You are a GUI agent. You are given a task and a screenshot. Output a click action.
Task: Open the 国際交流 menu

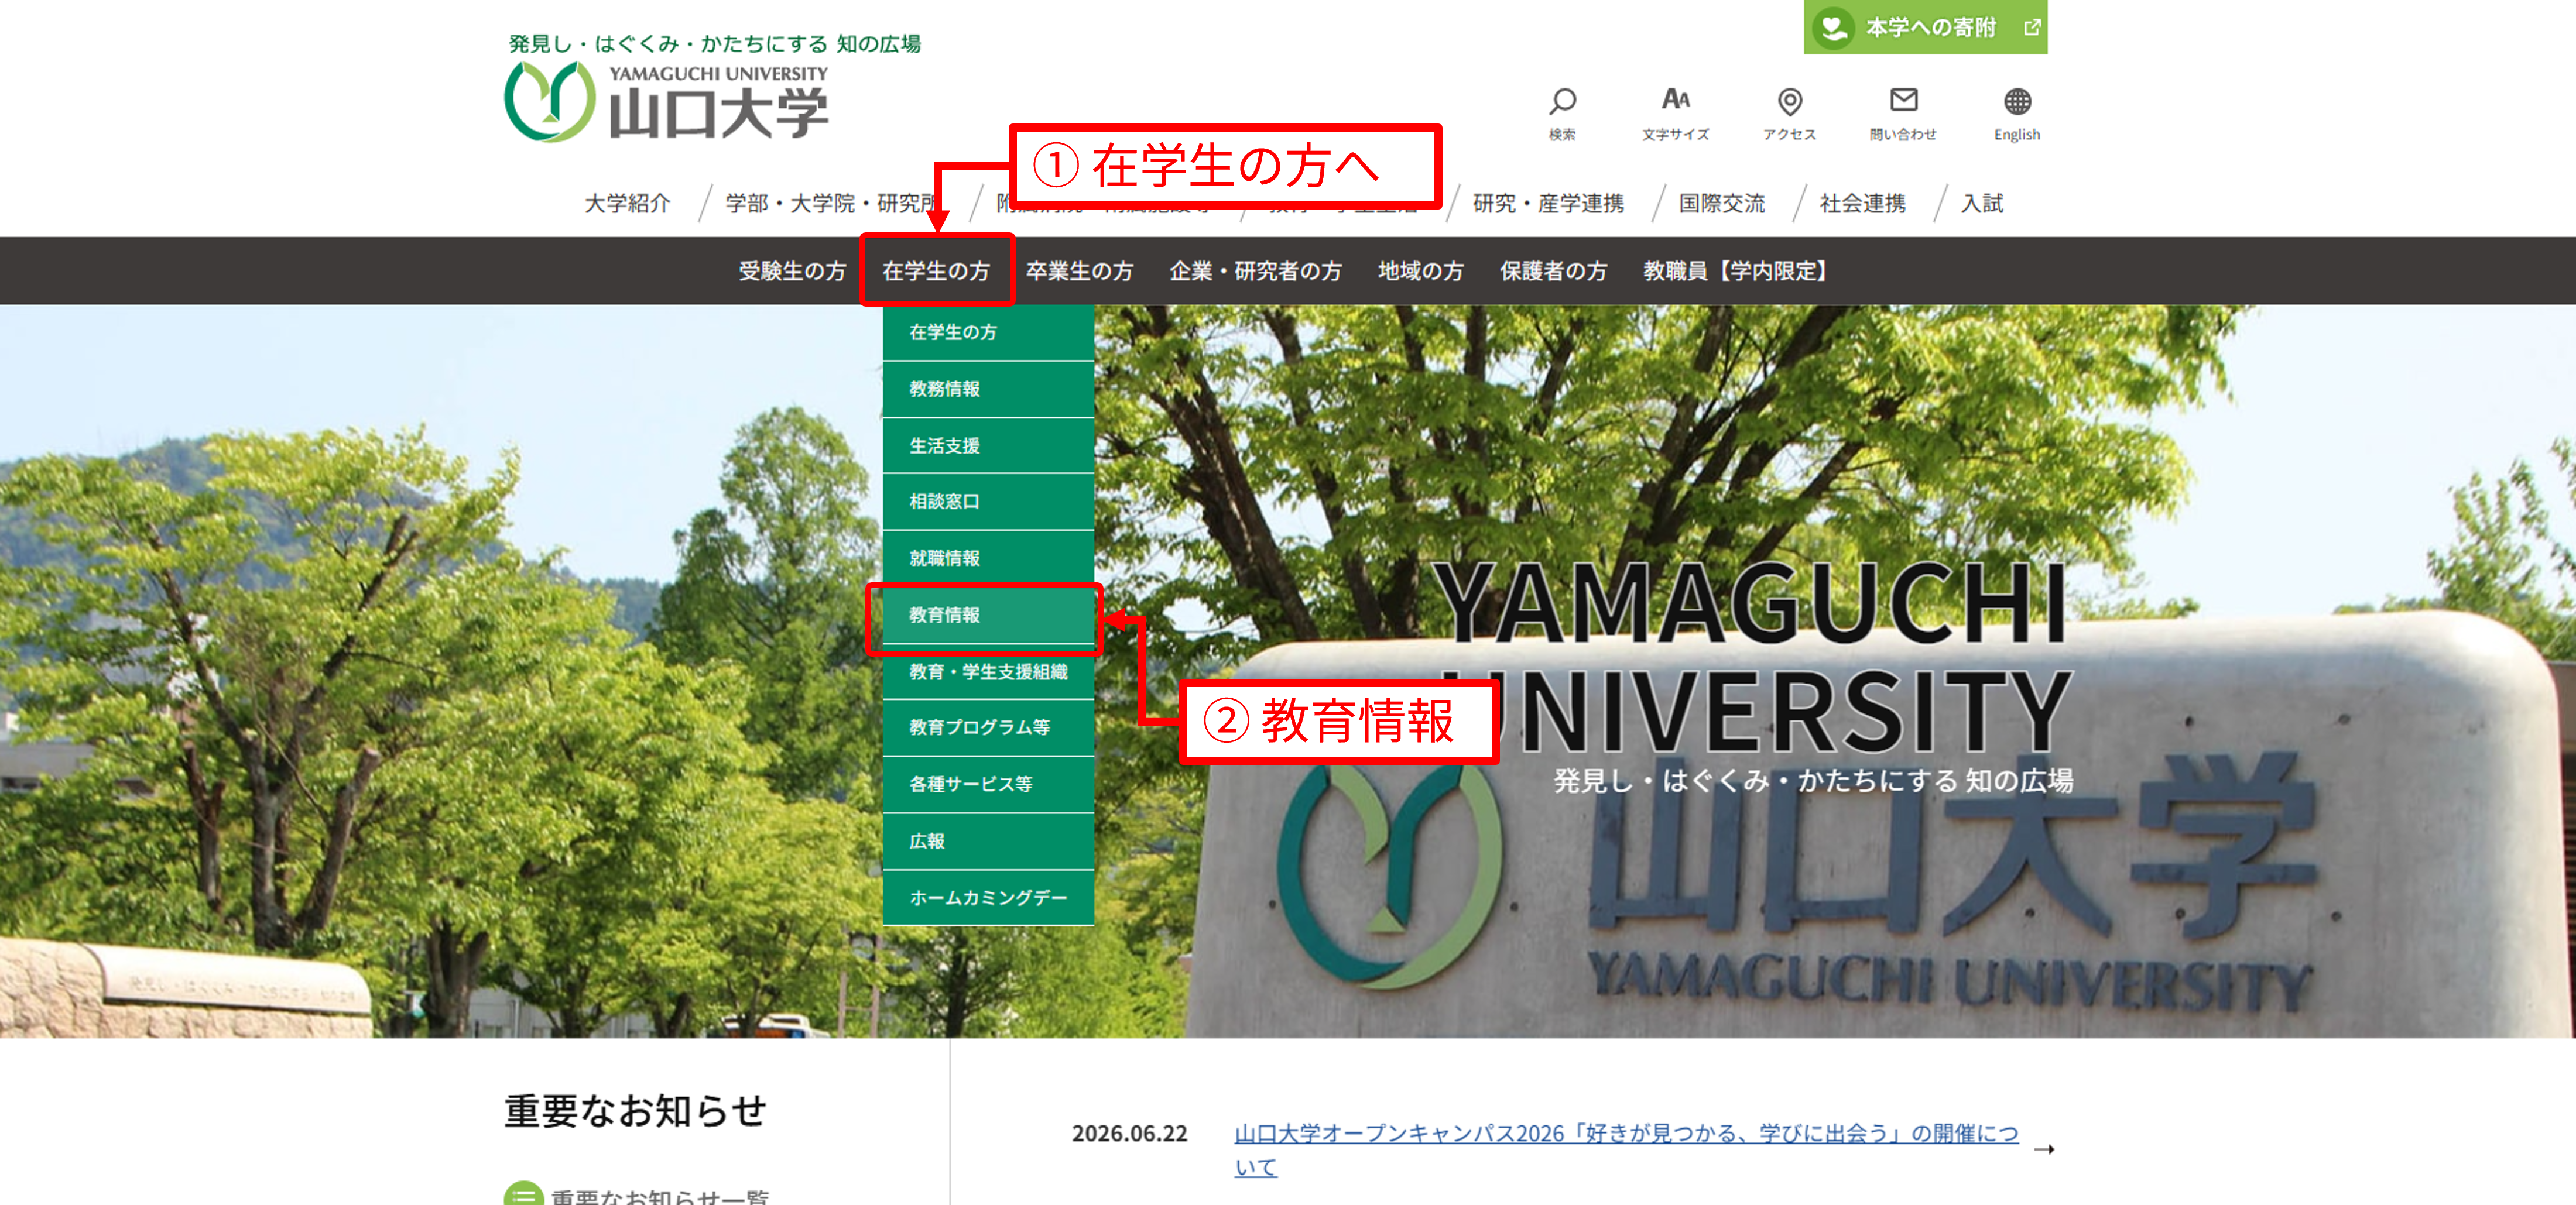click(x=1721, y=203)
